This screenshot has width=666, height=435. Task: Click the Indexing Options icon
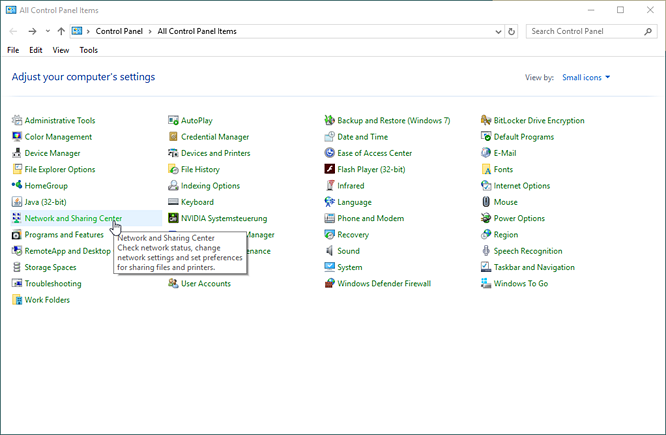[x=173, y=186]
